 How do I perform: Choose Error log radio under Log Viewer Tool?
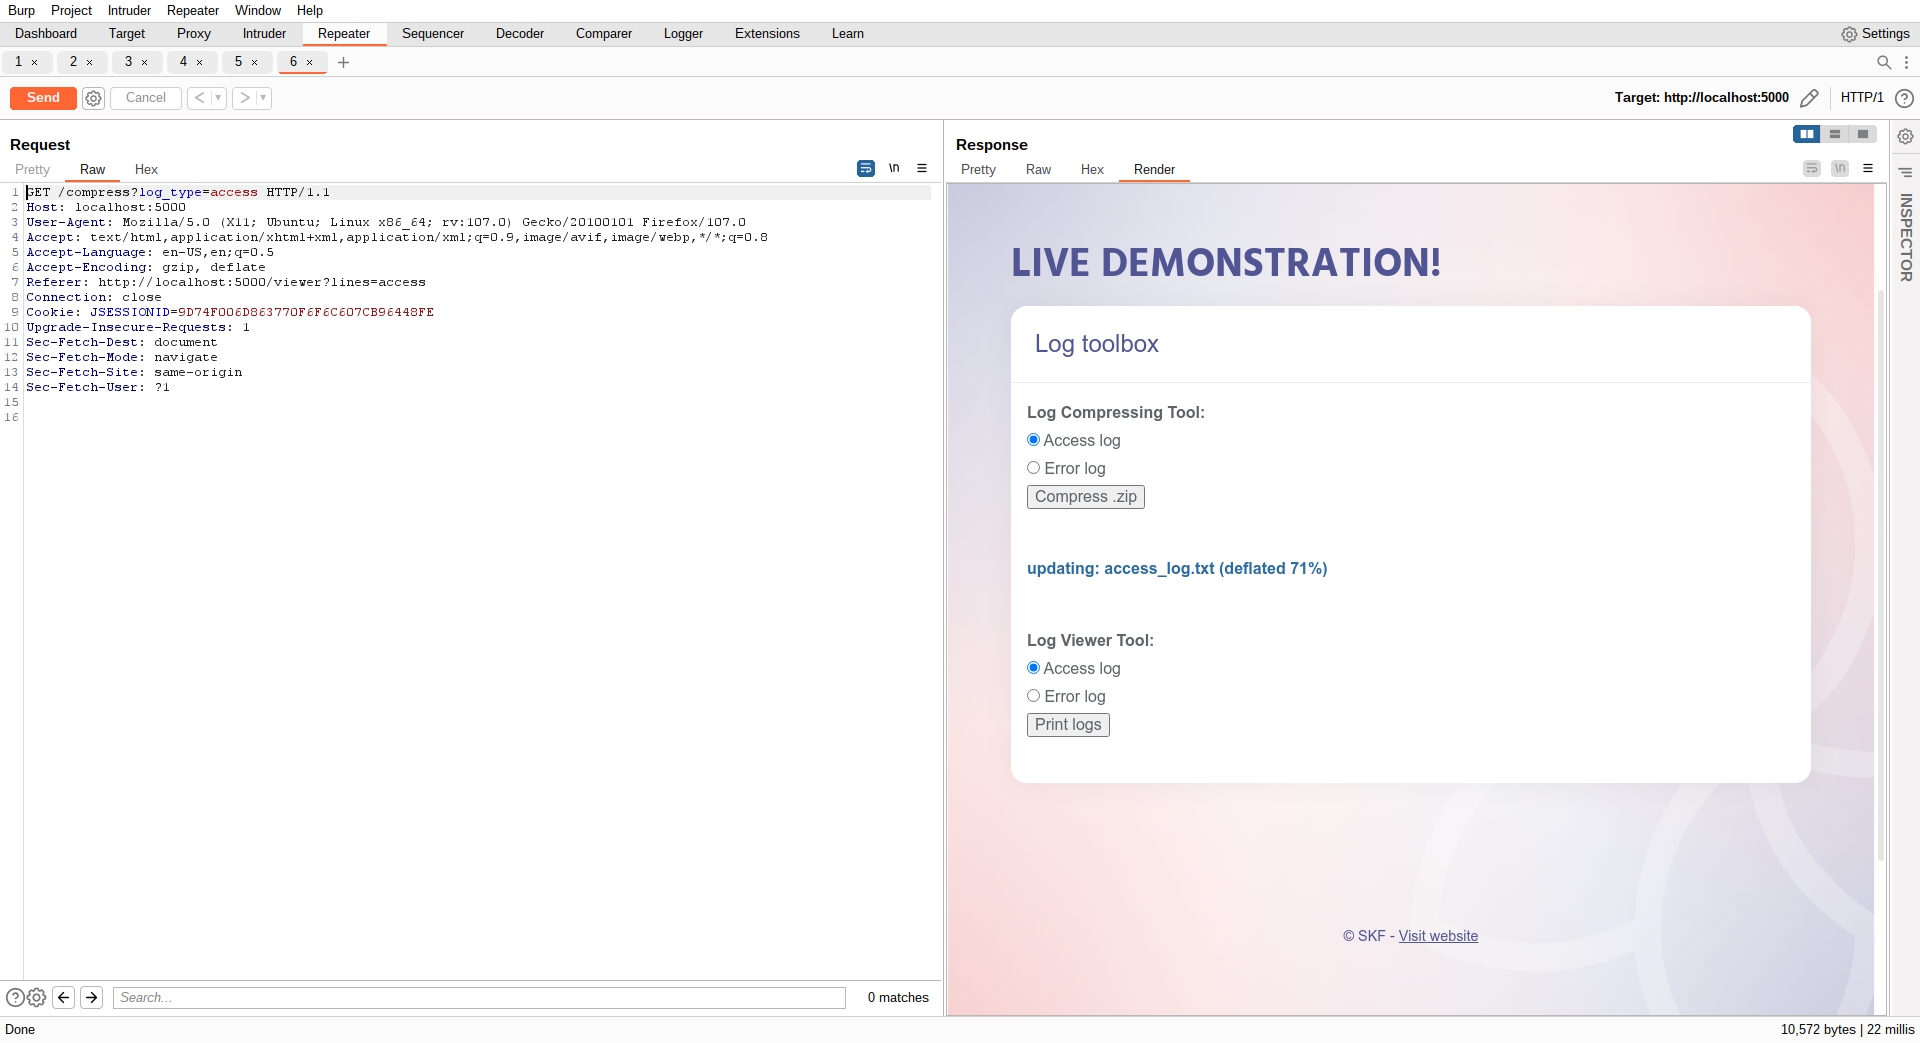(1034, 696)
